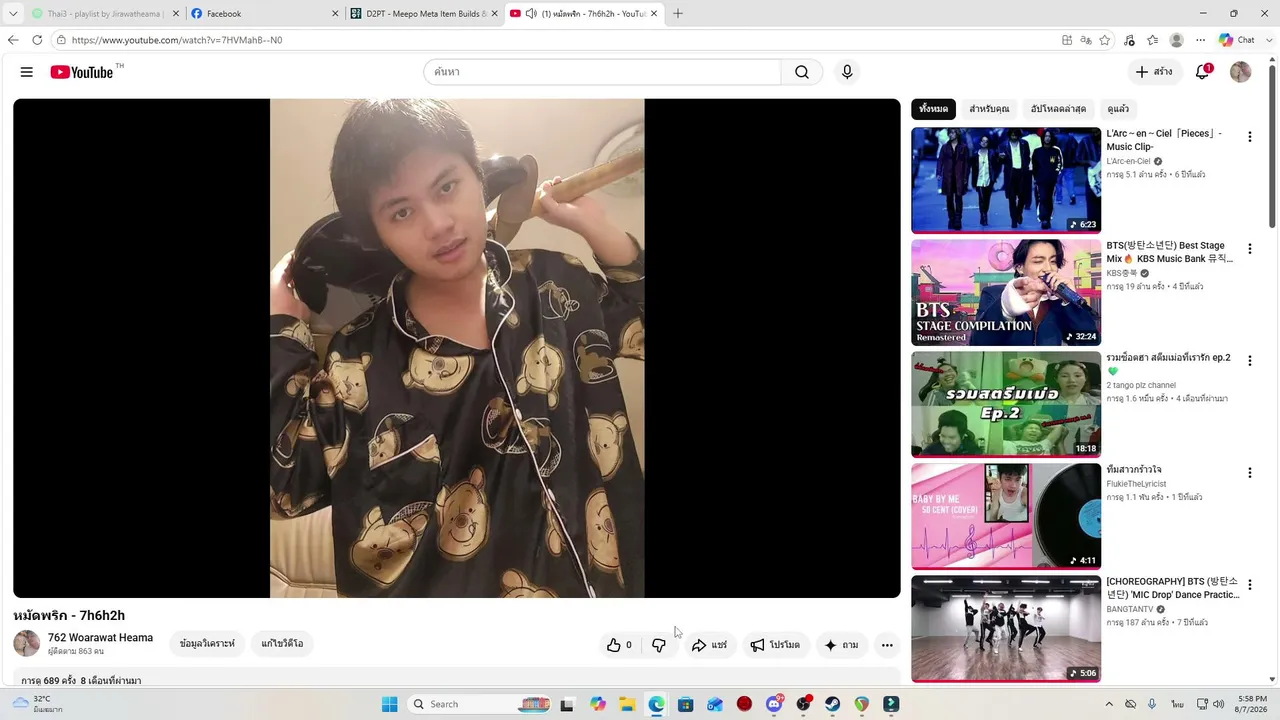This screenshot has width=1280, height=720.
Task: Reload the current page
Action: coord(37,40)
